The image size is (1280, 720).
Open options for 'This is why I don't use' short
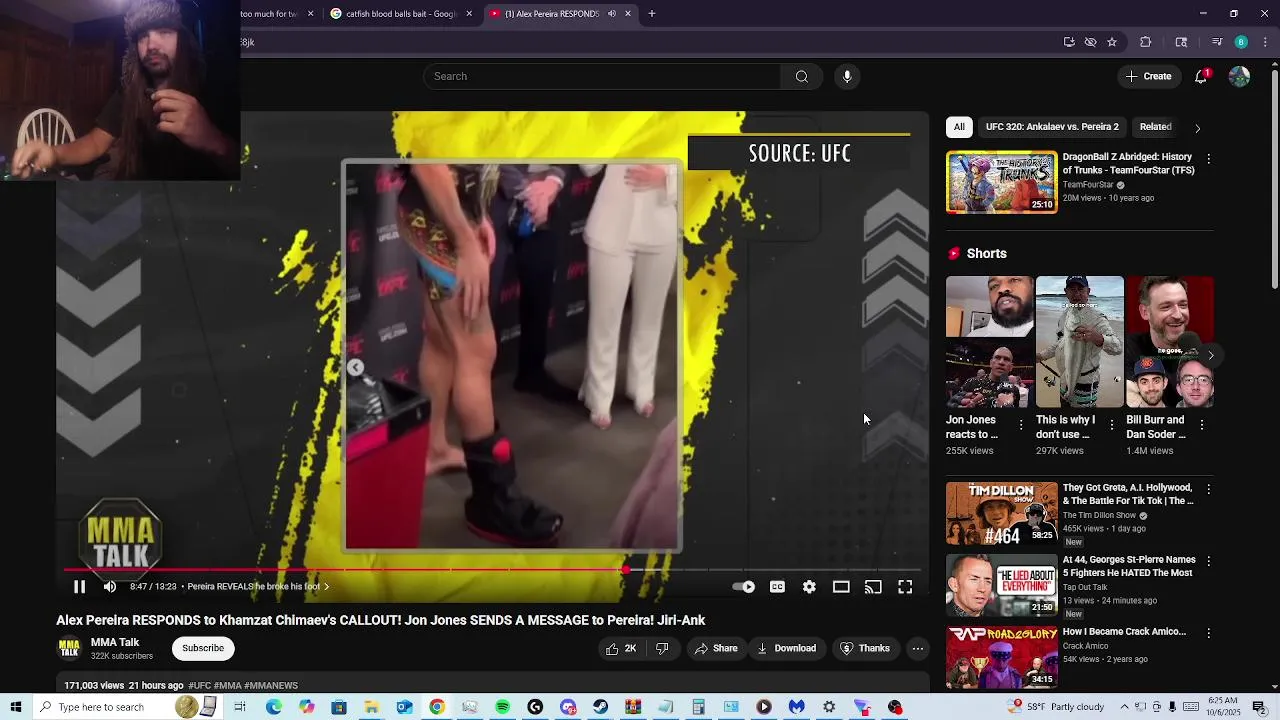pos(1111,425)
